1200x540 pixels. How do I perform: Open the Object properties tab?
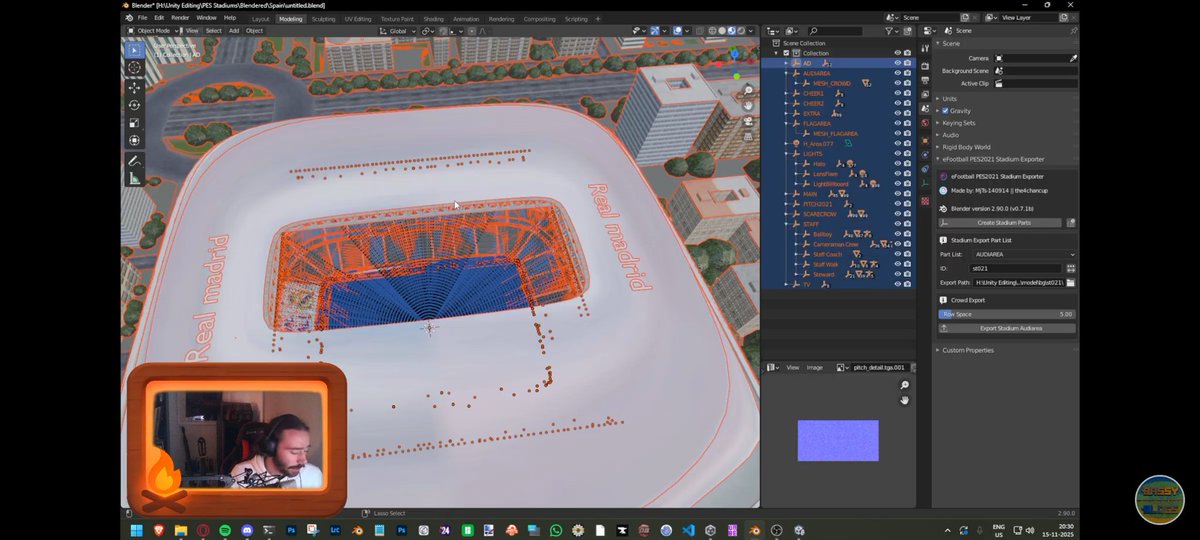pyautogui.click(x=925, y=140)
